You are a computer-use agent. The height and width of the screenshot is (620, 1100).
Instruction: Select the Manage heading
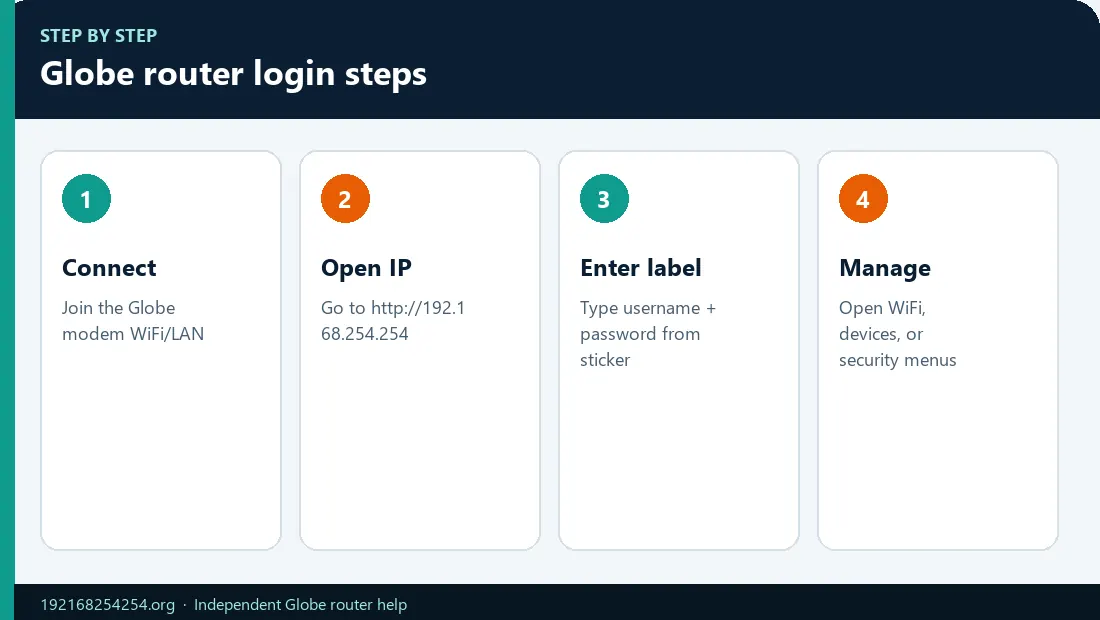pyautogui.click(x=885, y=268)
